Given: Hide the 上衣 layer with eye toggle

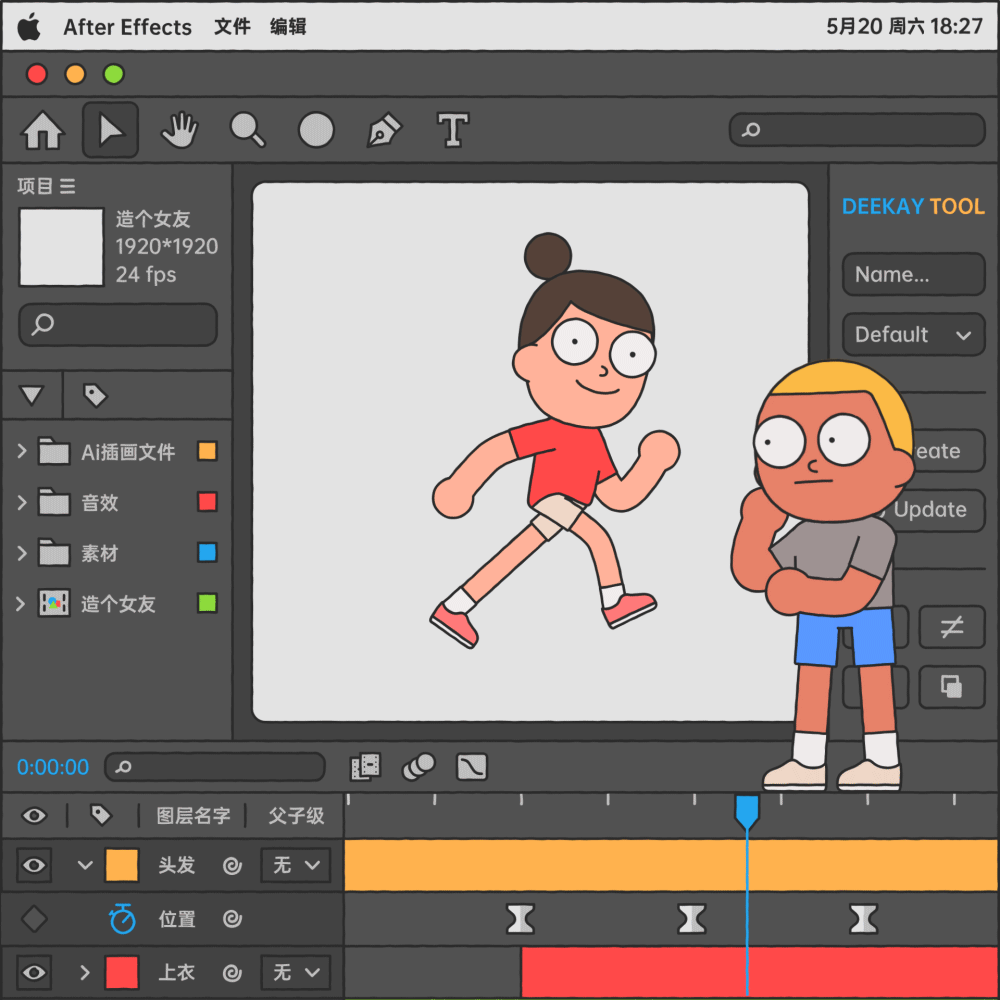Looking at the screenshot, I should point(34,972).
